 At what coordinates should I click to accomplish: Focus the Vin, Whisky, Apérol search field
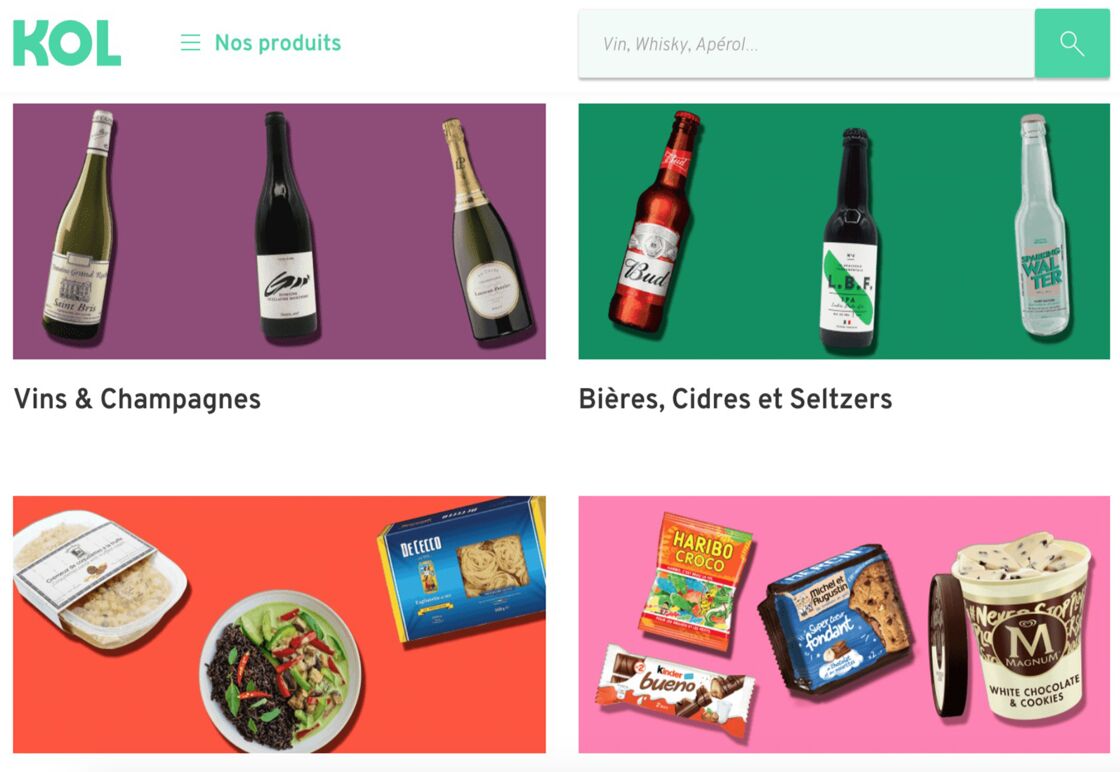coord(806,44)
